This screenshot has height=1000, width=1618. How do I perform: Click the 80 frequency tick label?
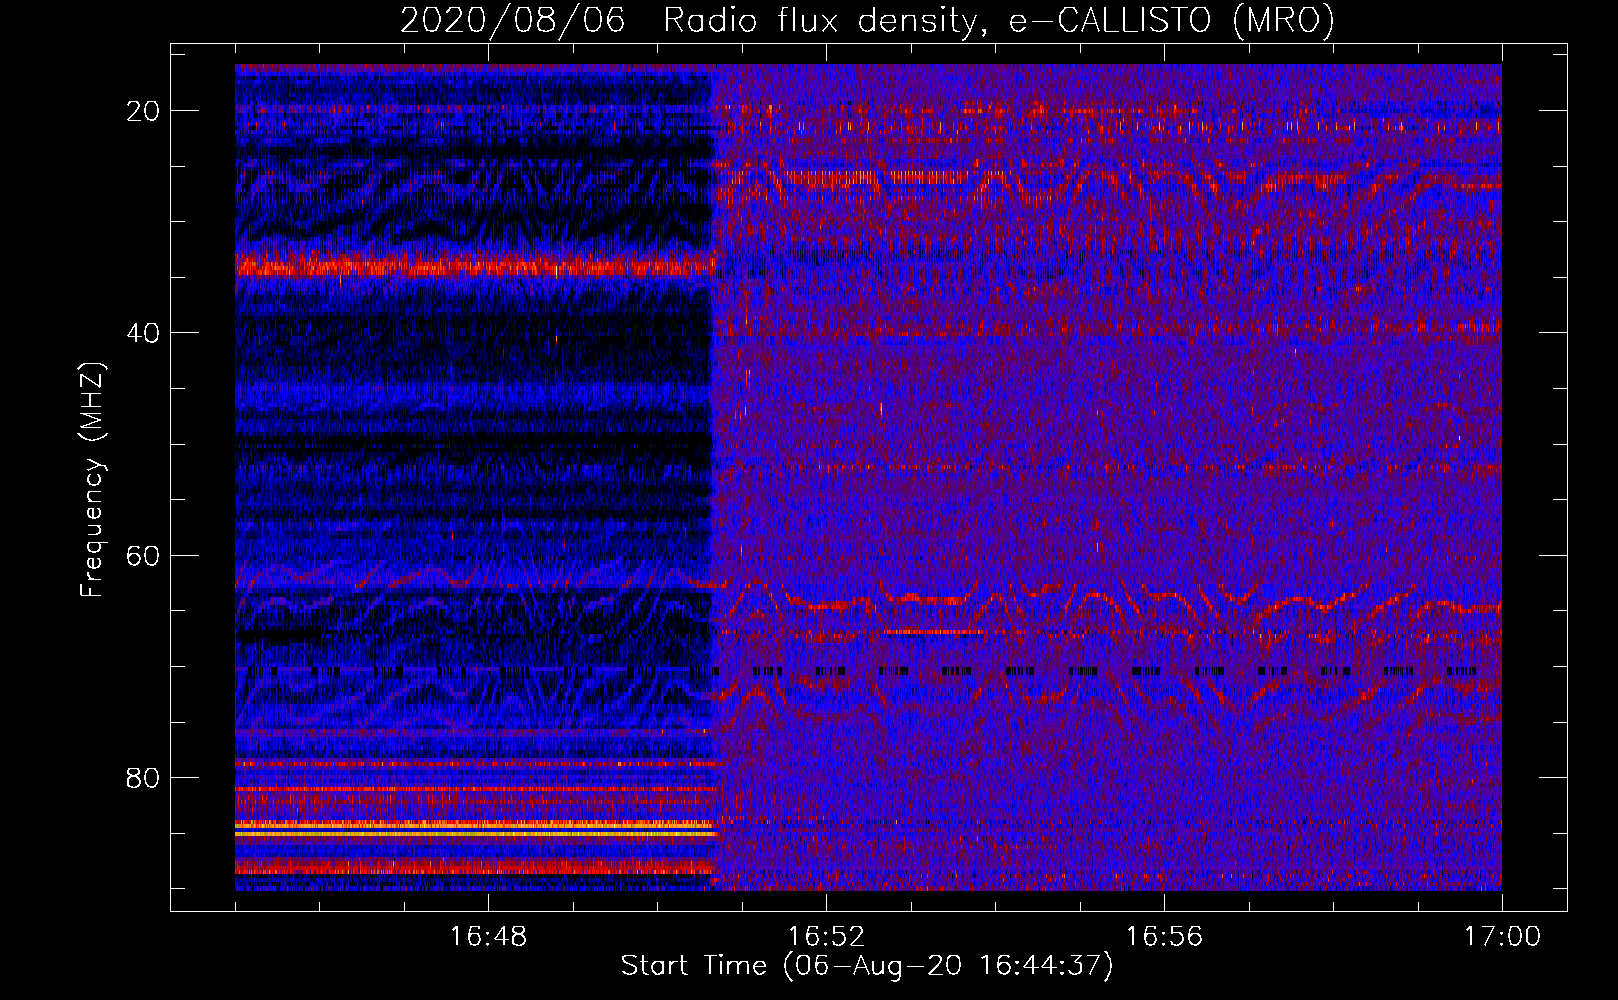click(143, 778)
